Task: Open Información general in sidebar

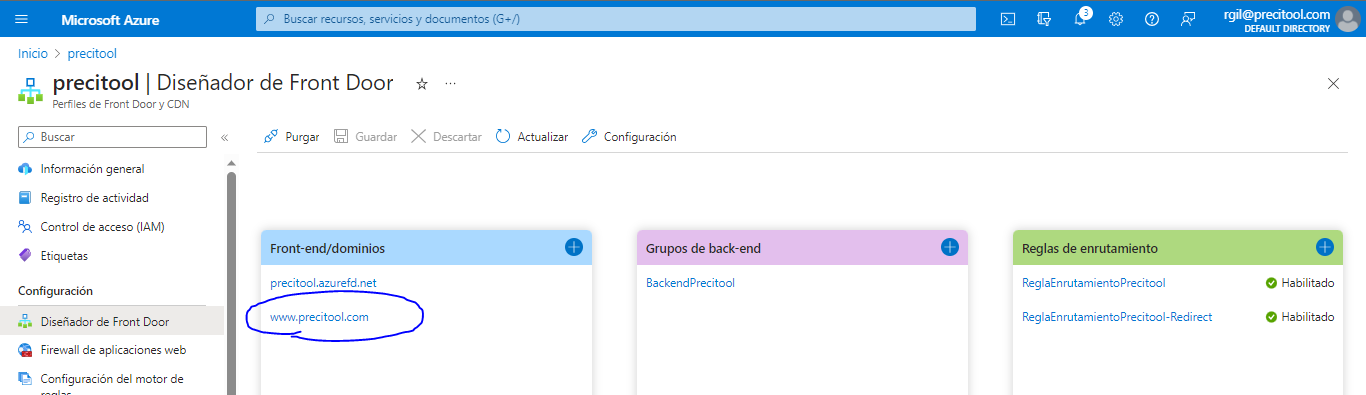Action: (x=92, y=169)
